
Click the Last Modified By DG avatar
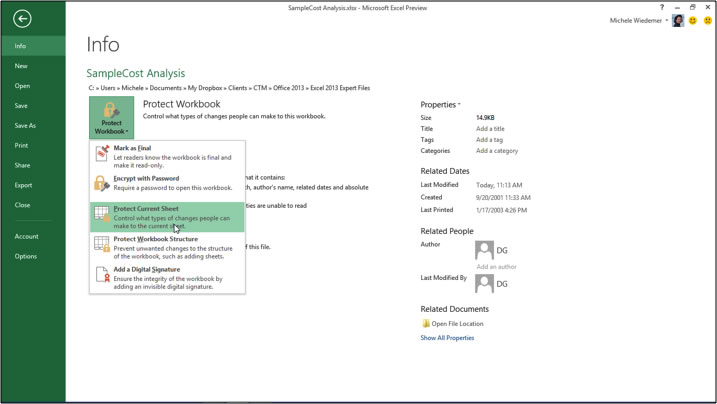coord(485,284)
